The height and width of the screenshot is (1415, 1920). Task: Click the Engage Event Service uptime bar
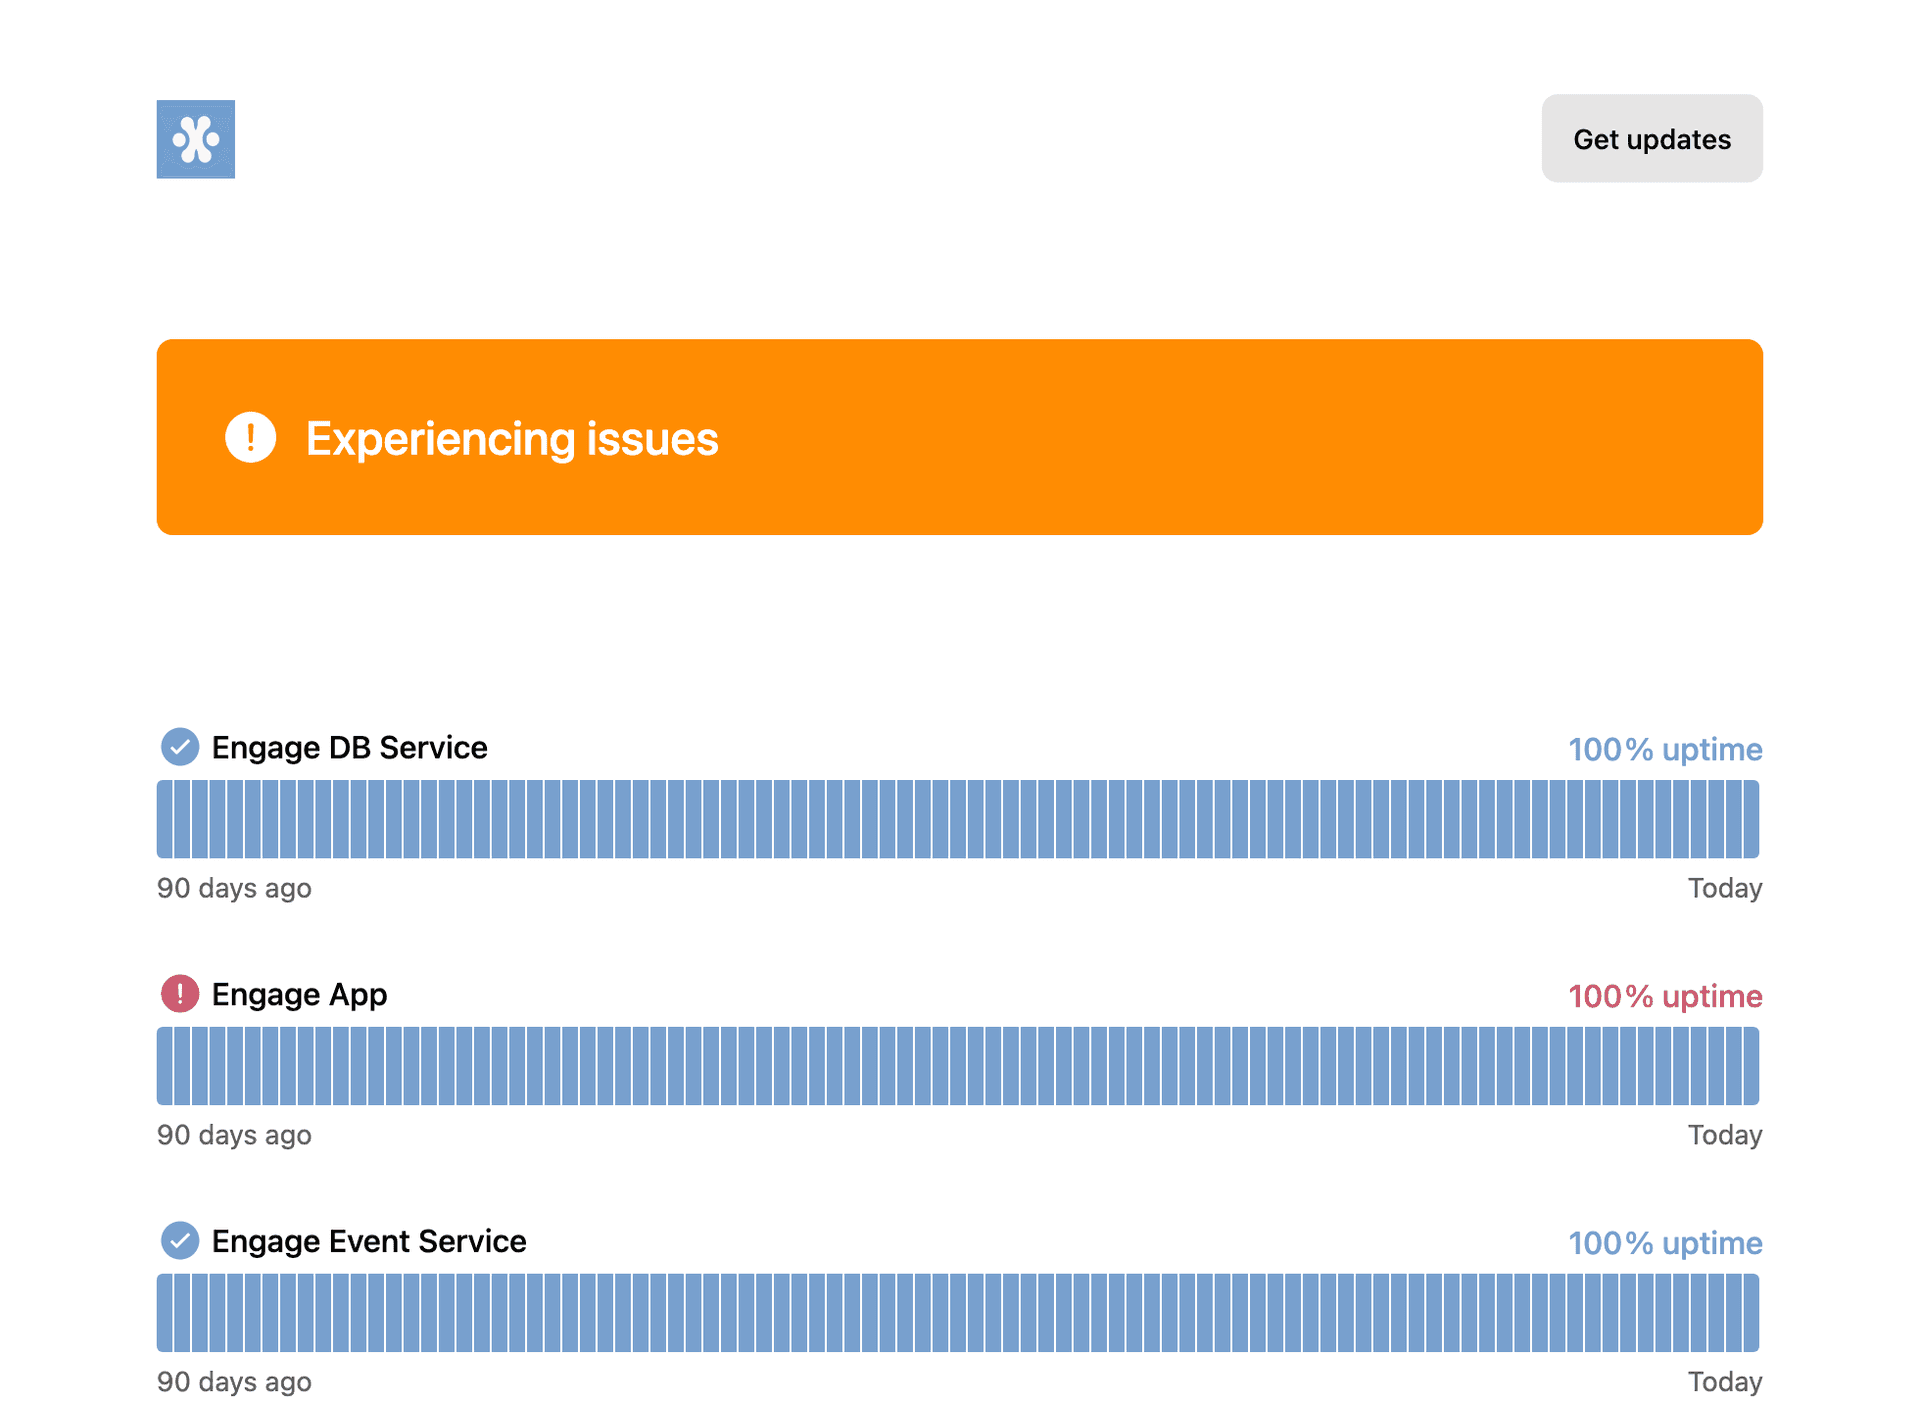tap(958, 1313)
